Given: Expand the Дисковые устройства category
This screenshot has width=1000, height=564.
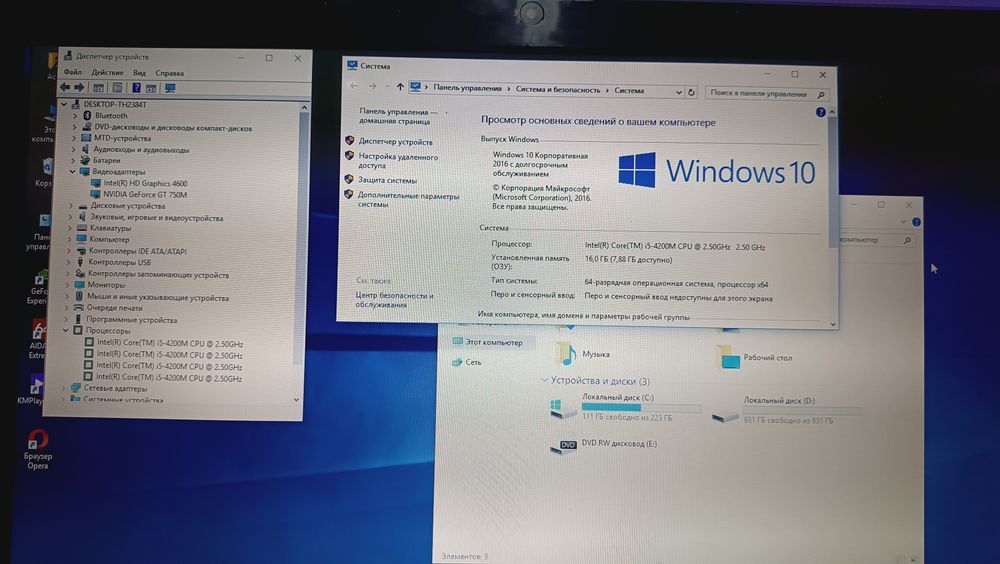Looking at the screenshot, I should (x=71, y=206).
